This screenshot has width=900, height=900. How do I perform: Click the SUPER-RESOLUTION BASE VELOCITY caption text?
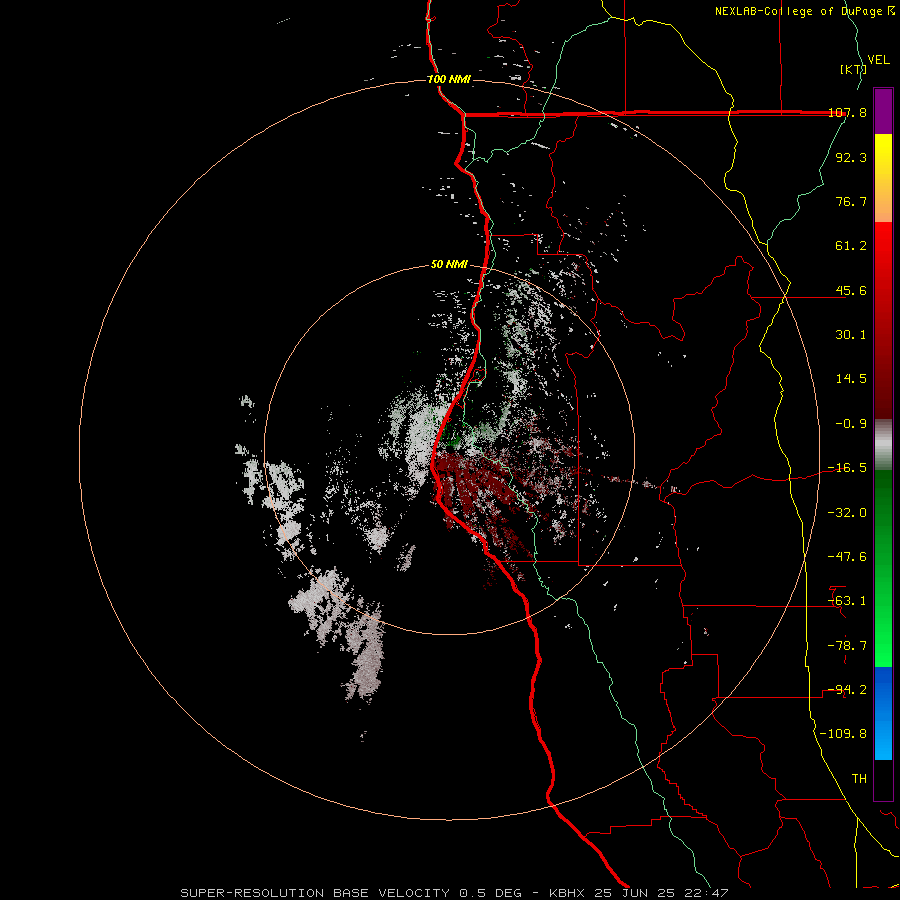pyautogui.click(x=315, y=893)
